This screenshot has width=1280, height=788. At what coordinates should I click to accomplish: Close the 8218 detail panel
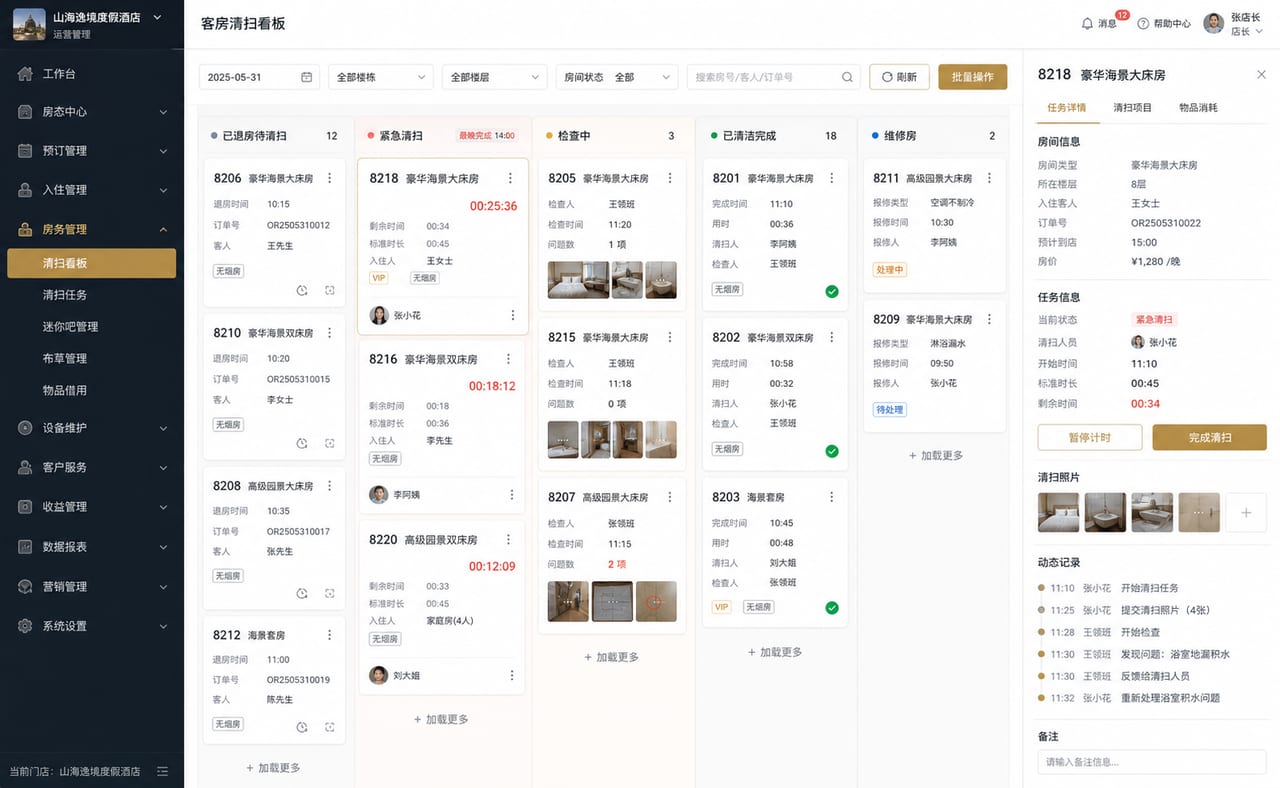click(x=1261, y=75)
